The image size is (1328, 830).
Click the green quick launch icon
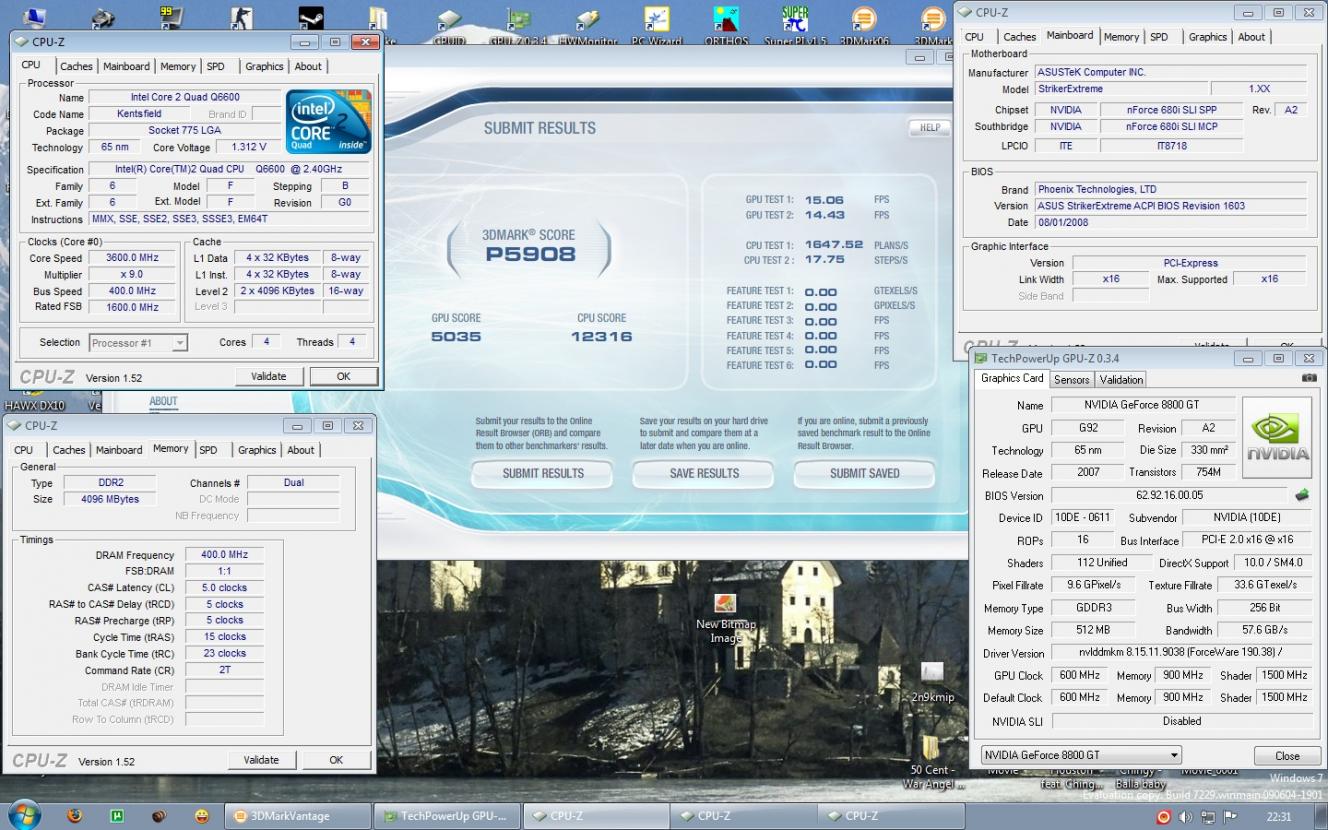pos(117,816)
